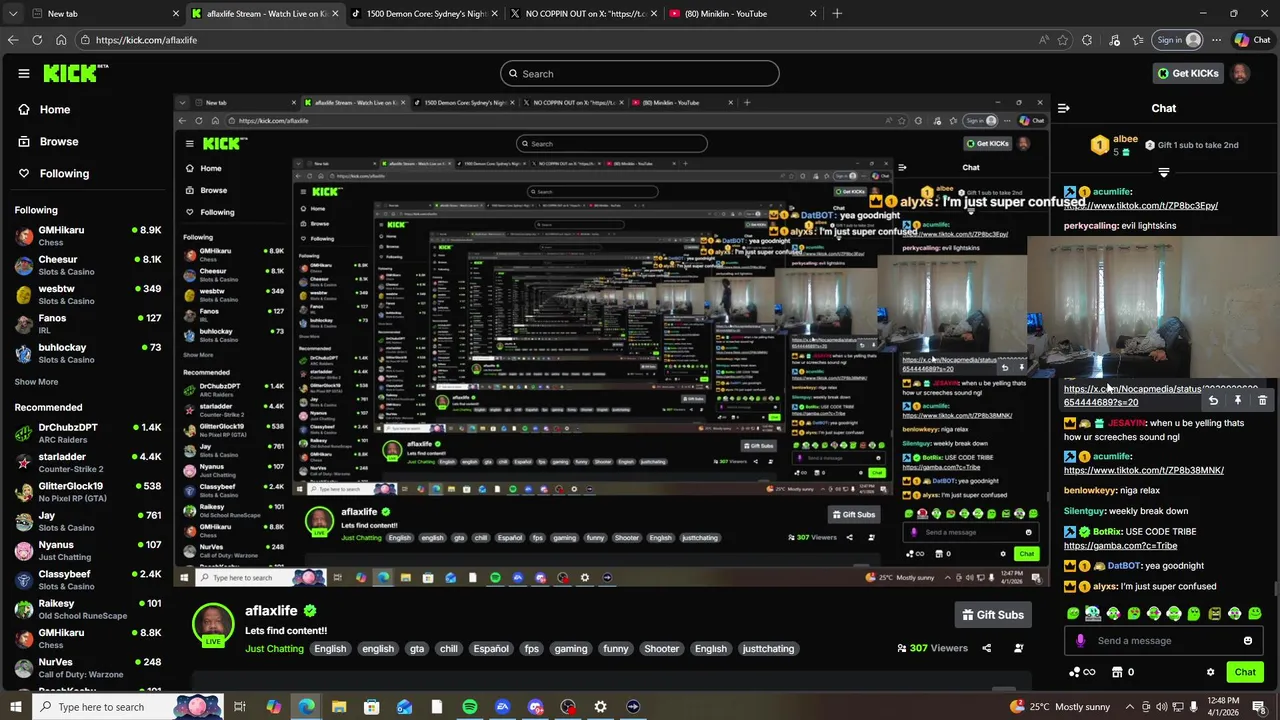The height and width of the screenshot is (720, 1280).
Task: Open starladder Counter-Strike 2 channel
Action: point(88,463)
